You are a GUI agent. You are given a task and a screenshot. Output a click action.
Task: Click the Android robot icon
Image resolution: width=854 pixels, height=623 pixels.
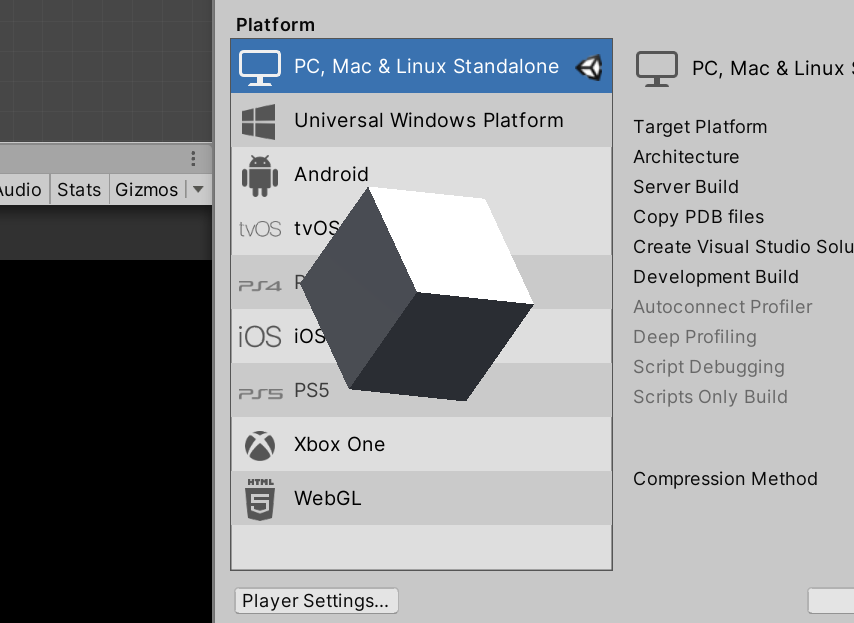pos(260,176)
